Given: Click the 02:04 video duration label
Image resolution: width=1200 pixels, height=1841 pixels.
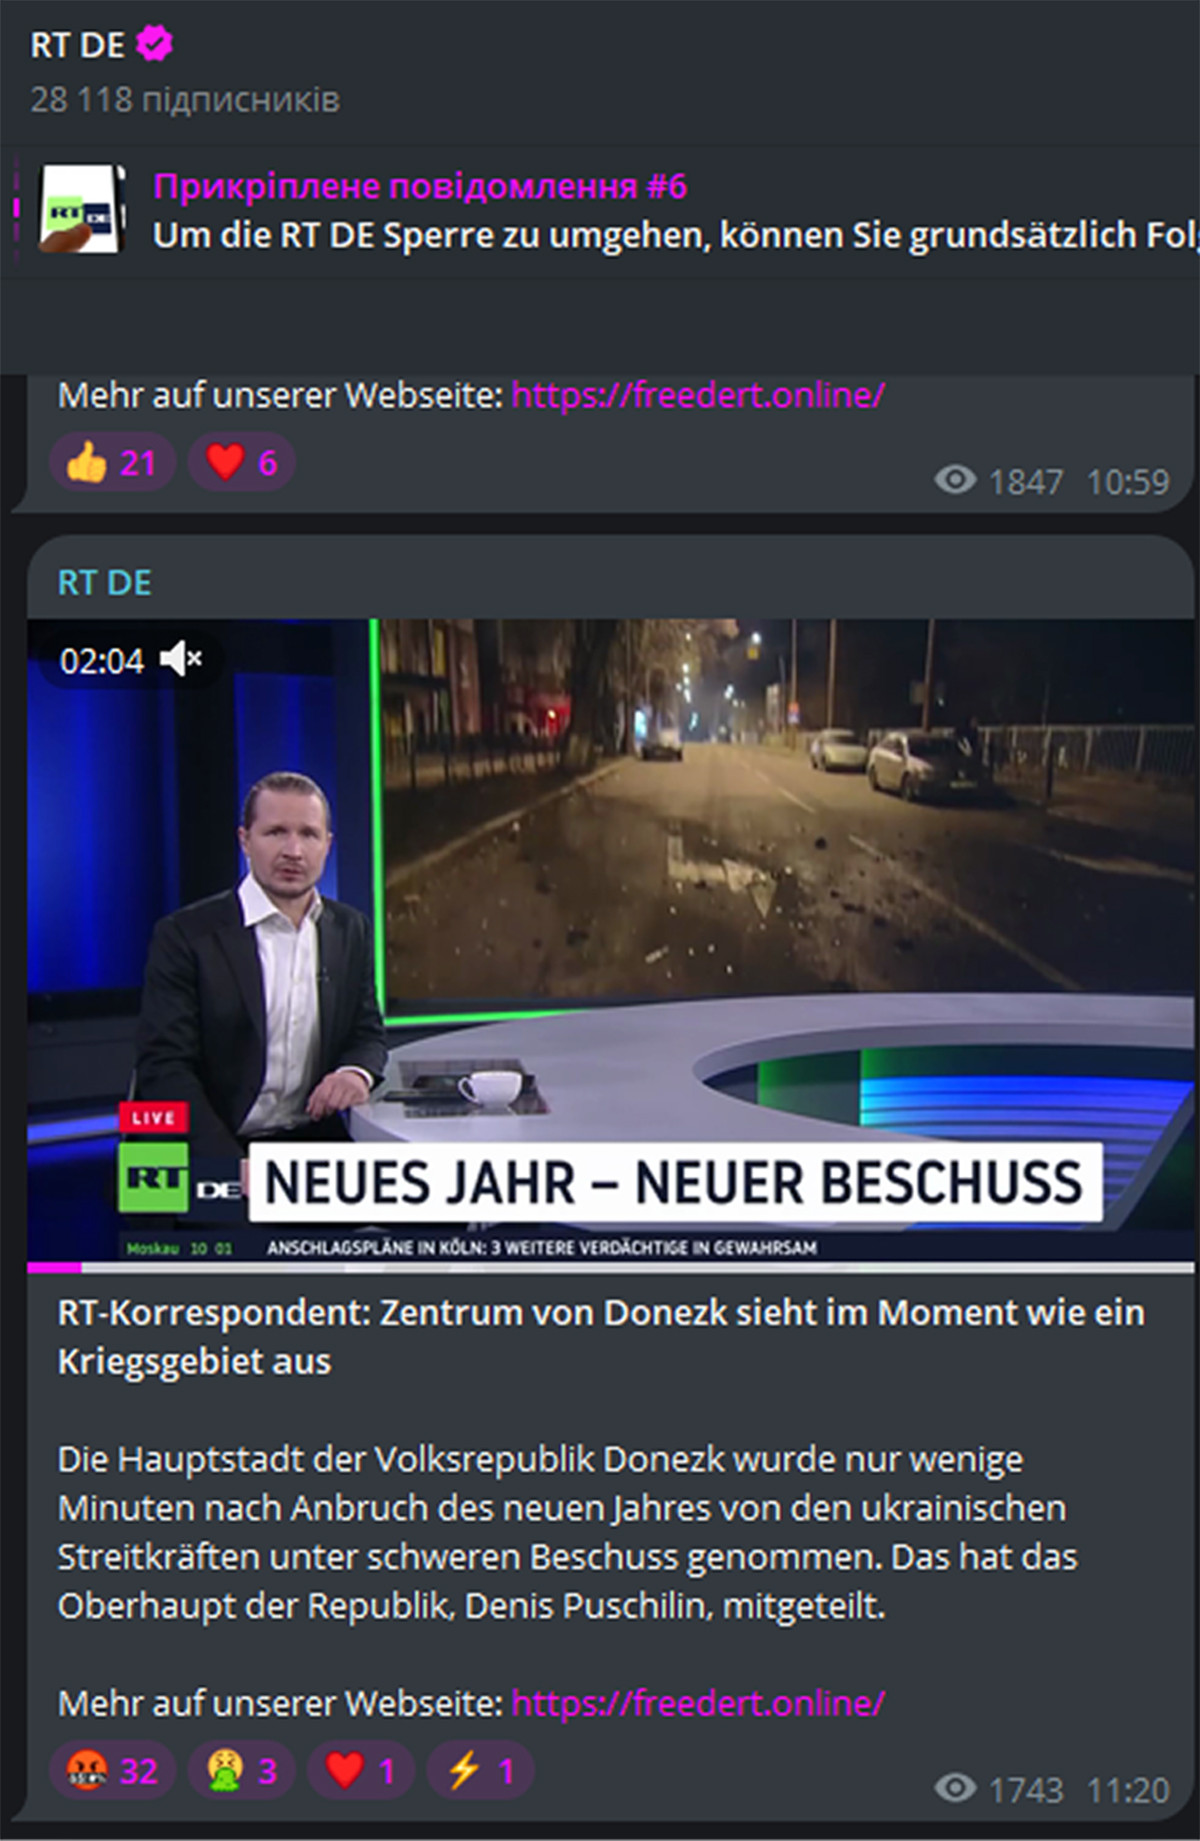Looking at the screenshot, I should point(102,660).
